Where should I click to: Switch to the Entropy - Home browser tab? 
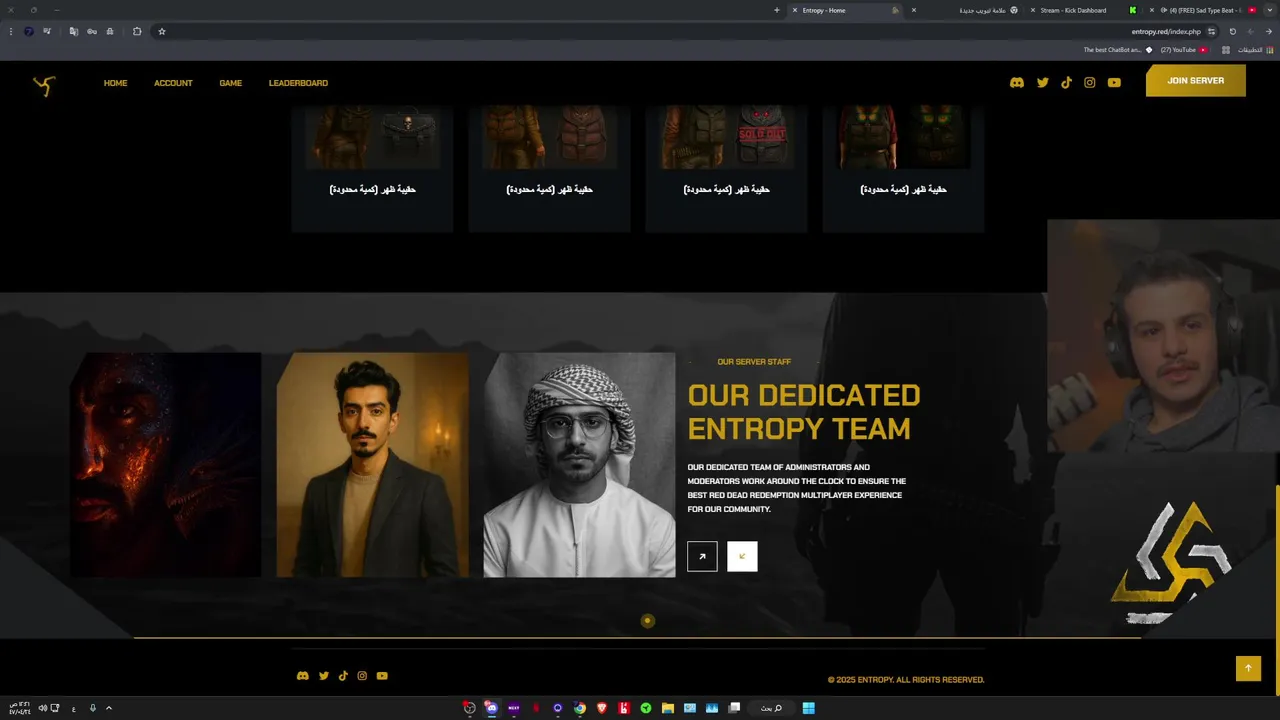pyautogui.click(x=846, y=10)
